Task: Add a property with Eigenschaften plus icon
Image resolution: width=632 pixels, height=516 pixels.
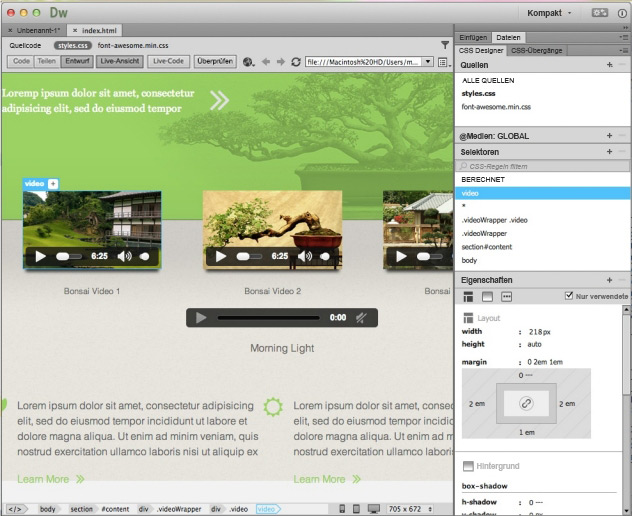Action: (x=609, y=280)
